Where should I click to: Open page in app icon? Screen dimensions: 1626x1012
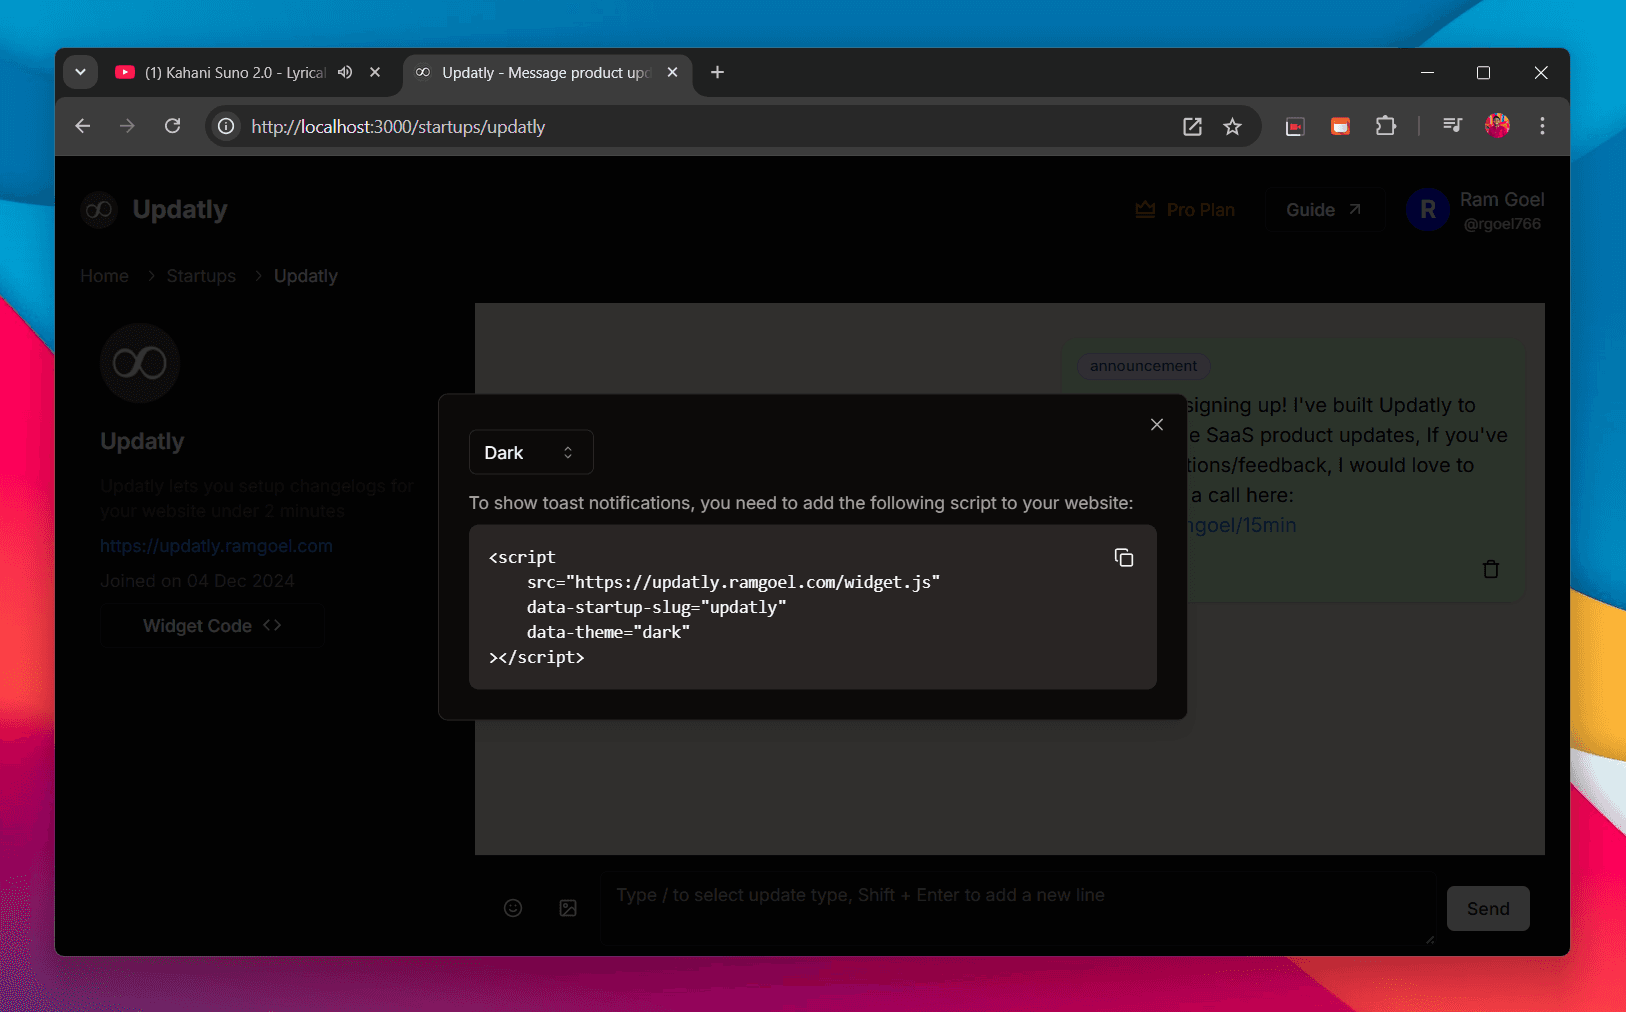point(1192,126)
